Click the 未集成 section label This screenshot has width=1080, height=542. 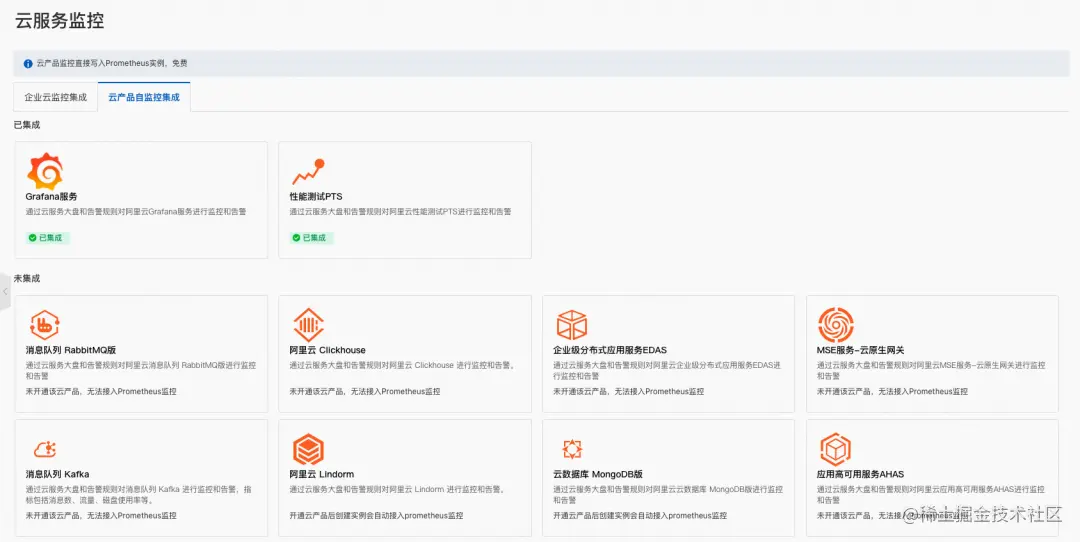coord(27,278)
